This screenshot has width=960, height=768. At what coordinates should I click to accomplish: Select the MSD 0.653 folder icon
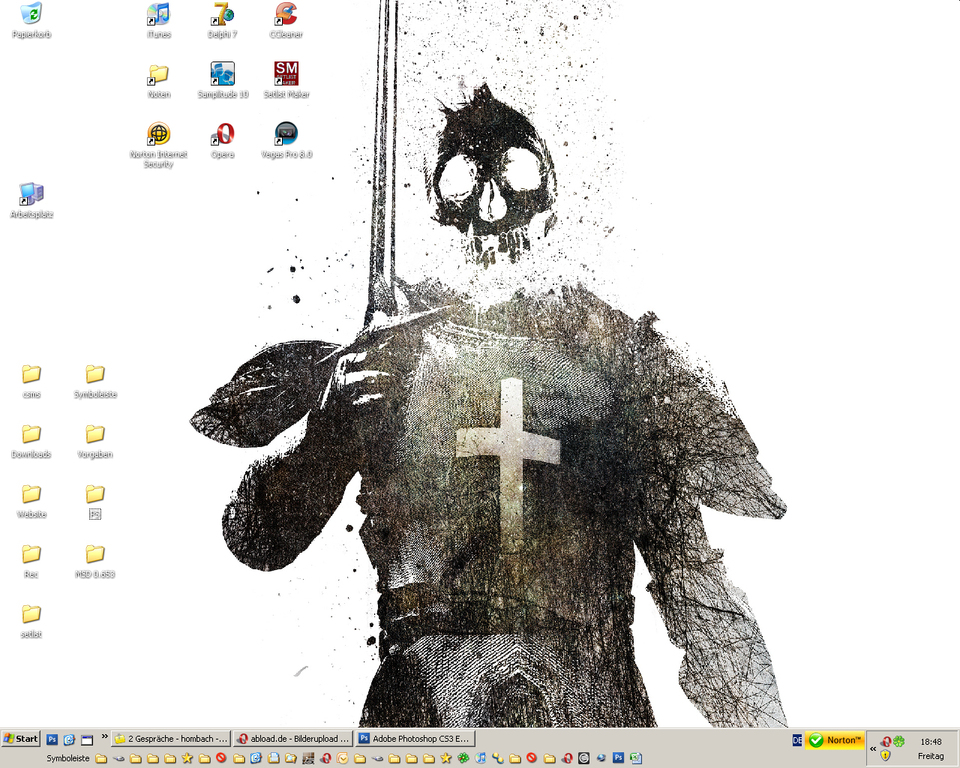(x=95, y=560)
